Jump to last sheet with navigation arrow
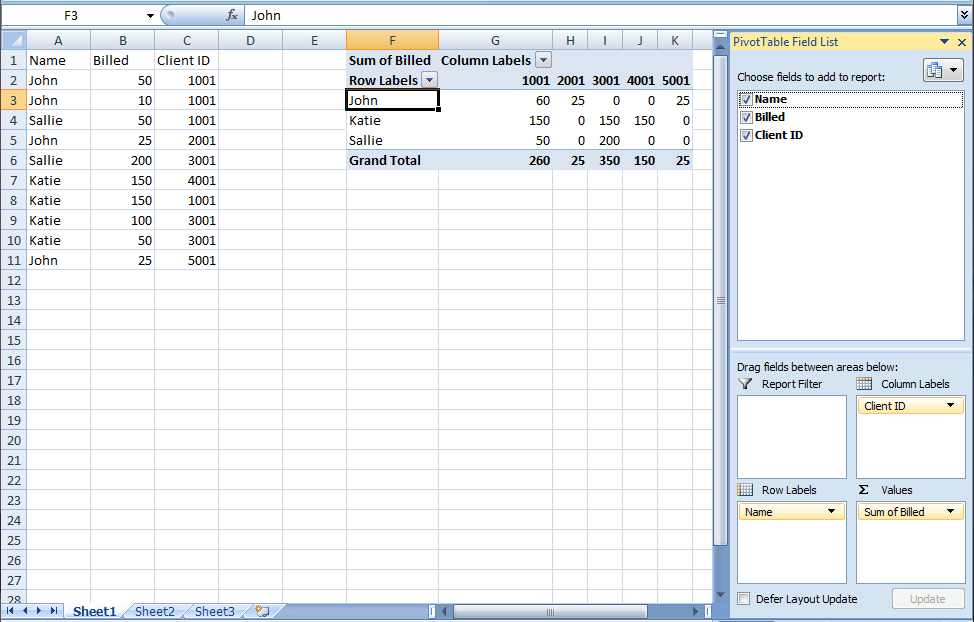Viewport: 974px width, 622px height. 53,611
